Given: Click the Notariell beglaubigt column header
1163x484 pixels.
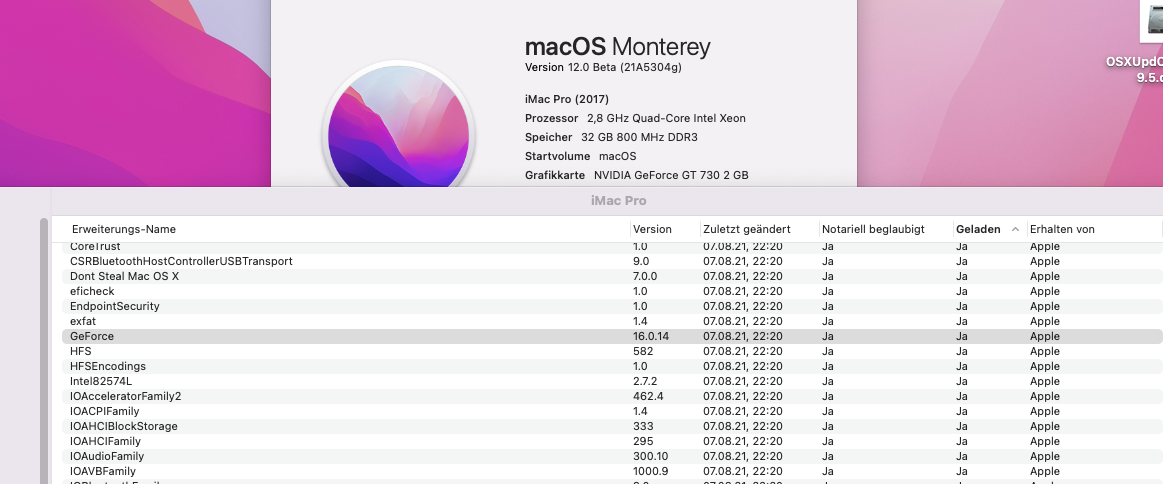Looking at the screenshot, I should click(873, 229).
